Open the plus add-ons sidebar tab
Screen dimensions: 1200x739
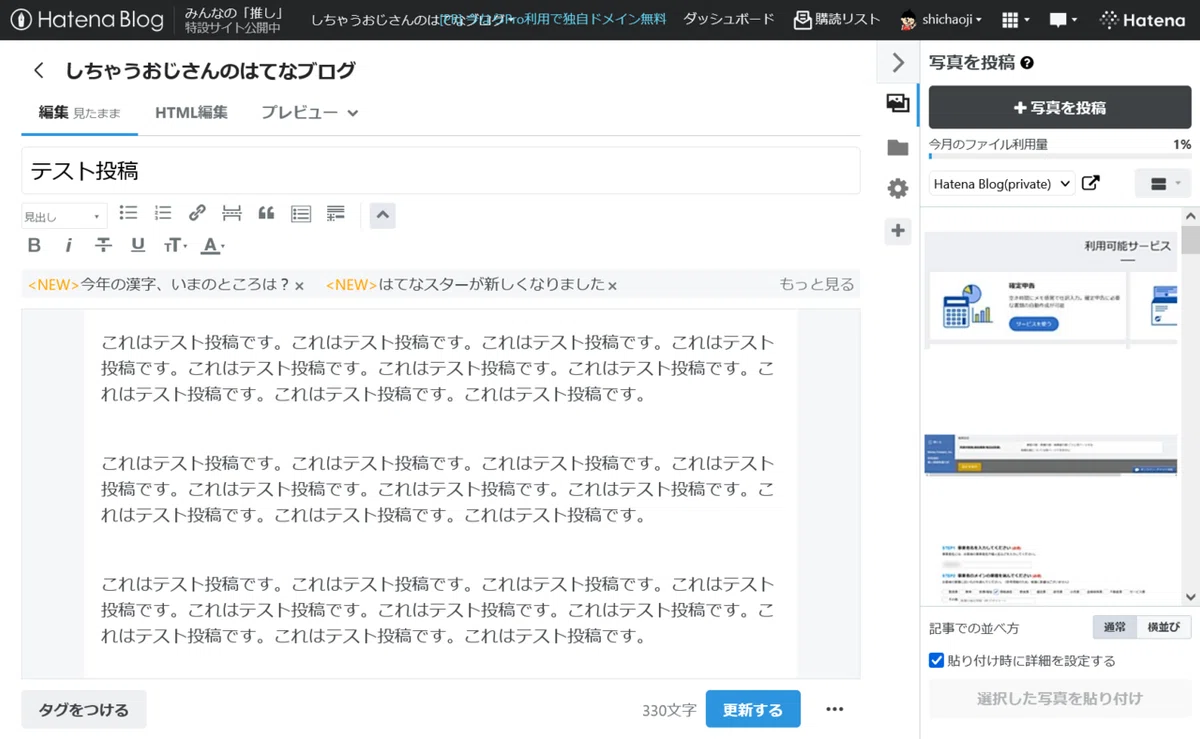[898, 231]
